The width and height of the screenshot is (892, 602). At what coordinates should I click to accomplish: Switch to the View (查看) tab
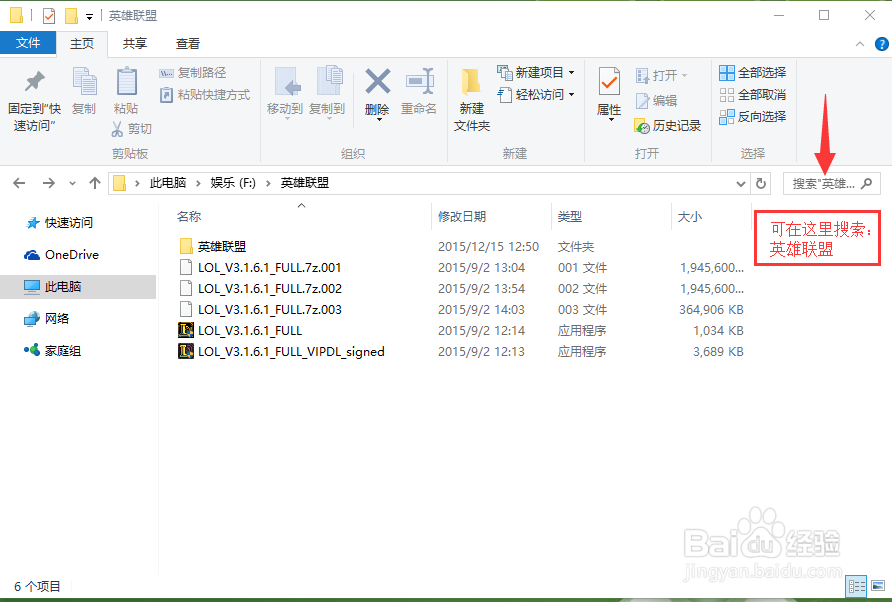(188, 44)
